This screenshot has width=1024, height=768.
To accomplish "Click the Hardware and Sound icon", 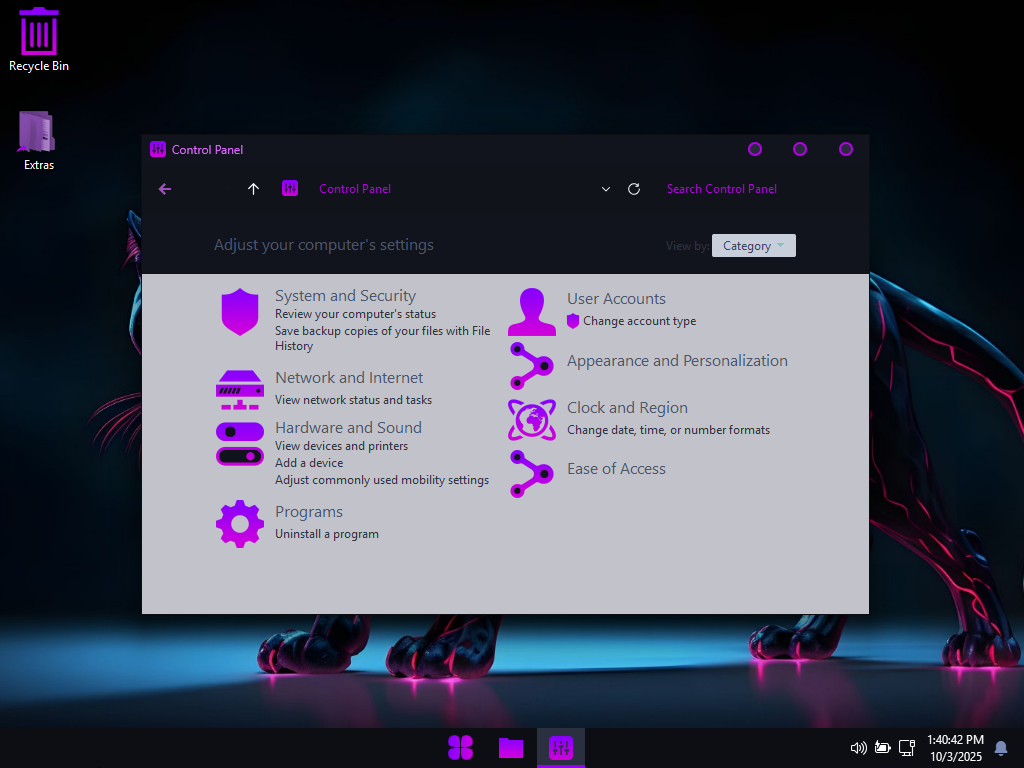I will click(240, 443).
